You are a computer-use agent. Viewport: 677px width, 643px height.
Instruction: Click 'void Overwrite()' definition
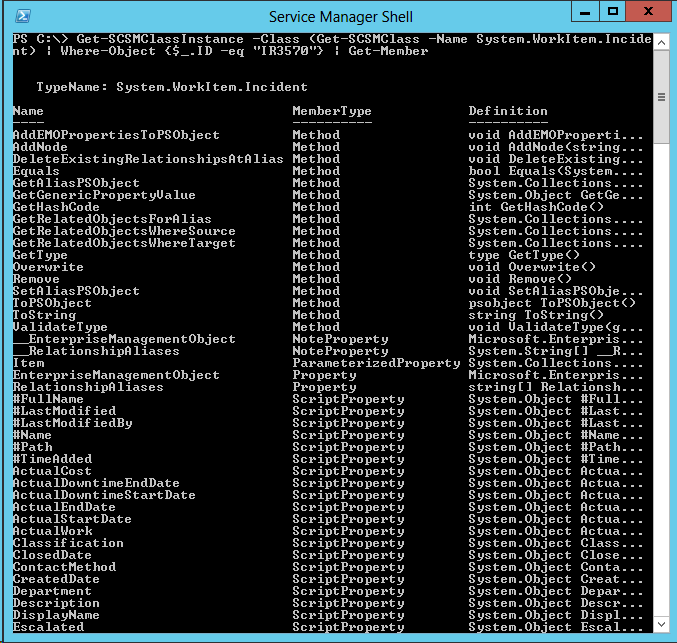532,267
